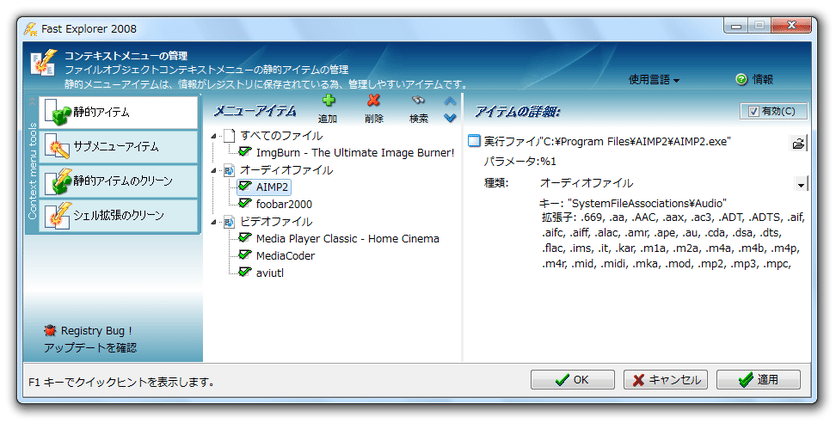This screenshot has height=423, width=836.
Task: Select the ビデオファイル category label
Action: (276, 221)
